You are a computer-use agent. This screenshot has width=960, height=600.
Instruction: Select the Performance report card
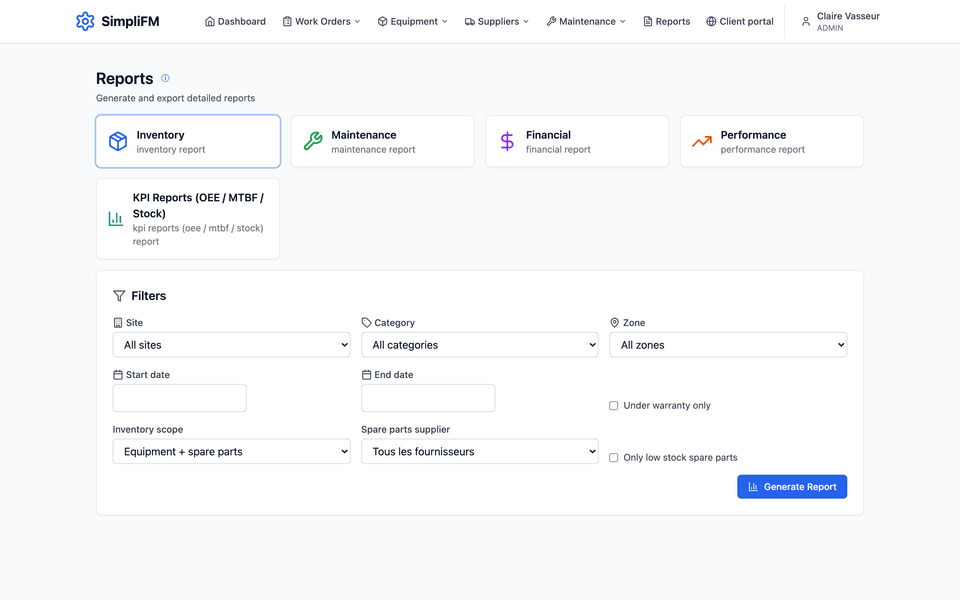click(772, 141)
